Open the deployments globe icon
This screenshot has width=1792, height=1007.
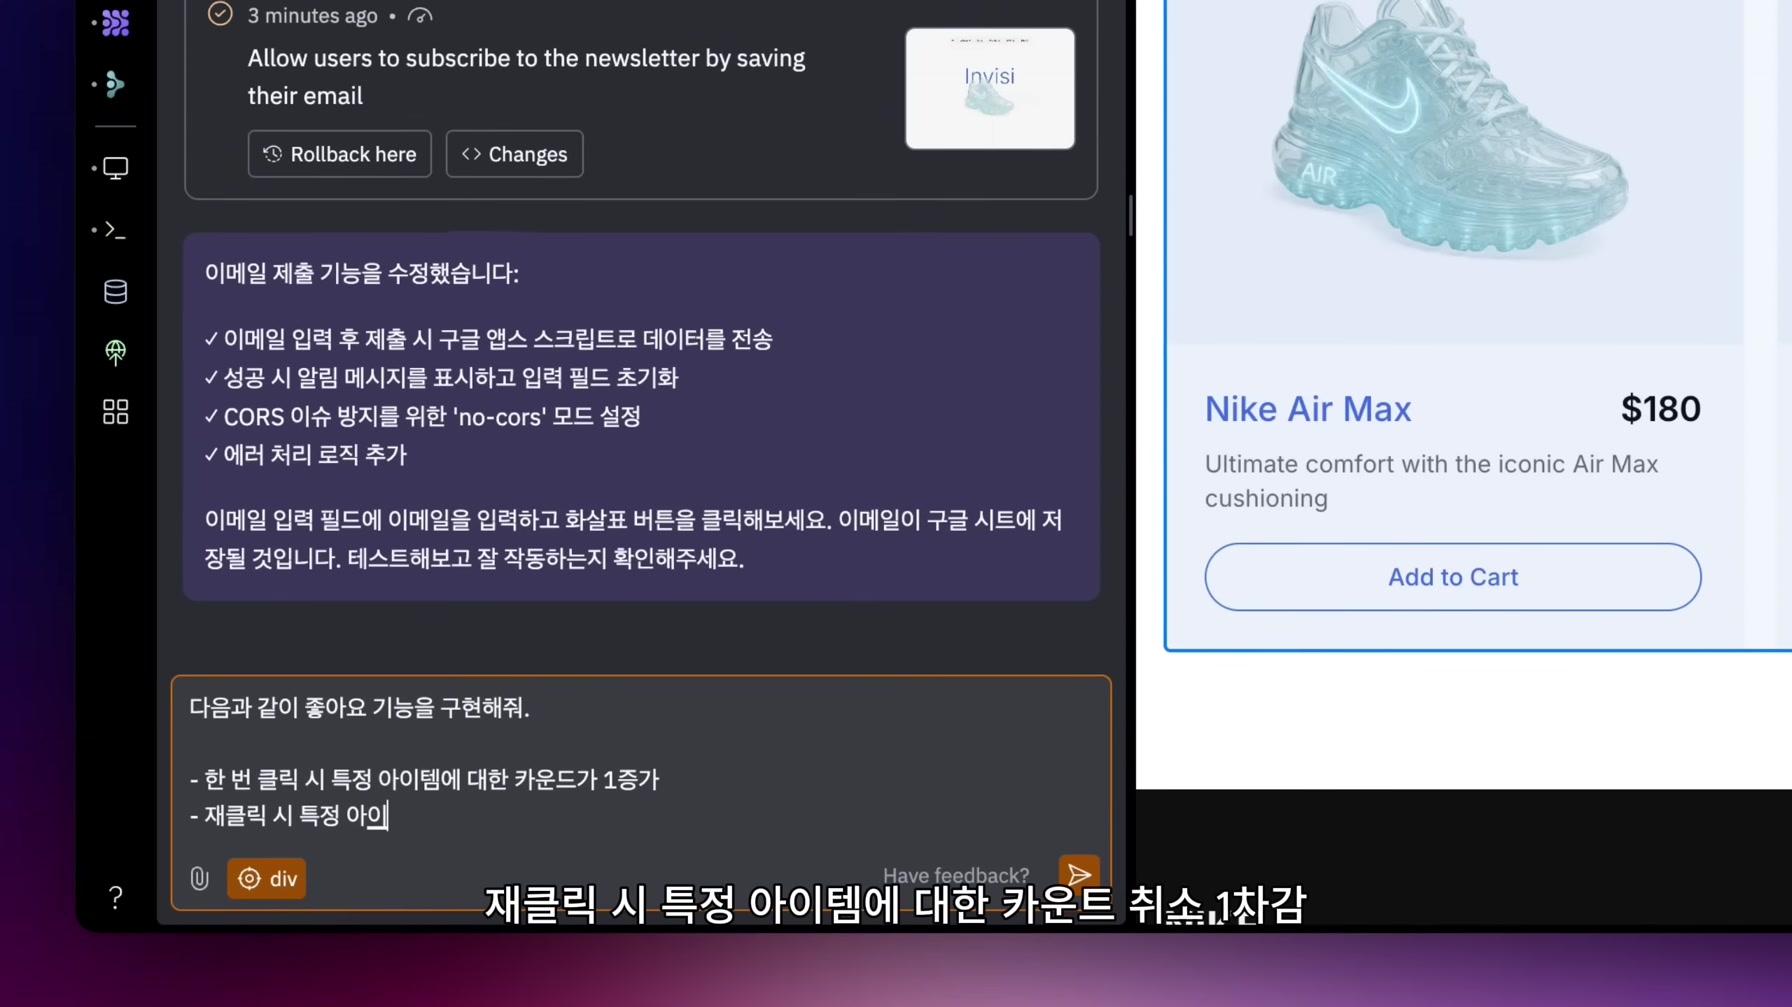116,352
